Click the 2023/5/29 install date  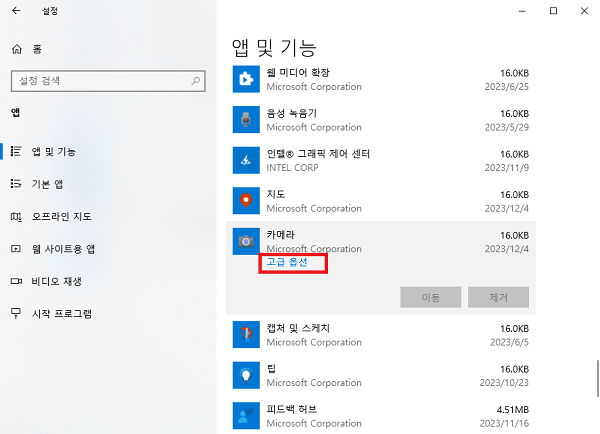click(x=507, y=127)
